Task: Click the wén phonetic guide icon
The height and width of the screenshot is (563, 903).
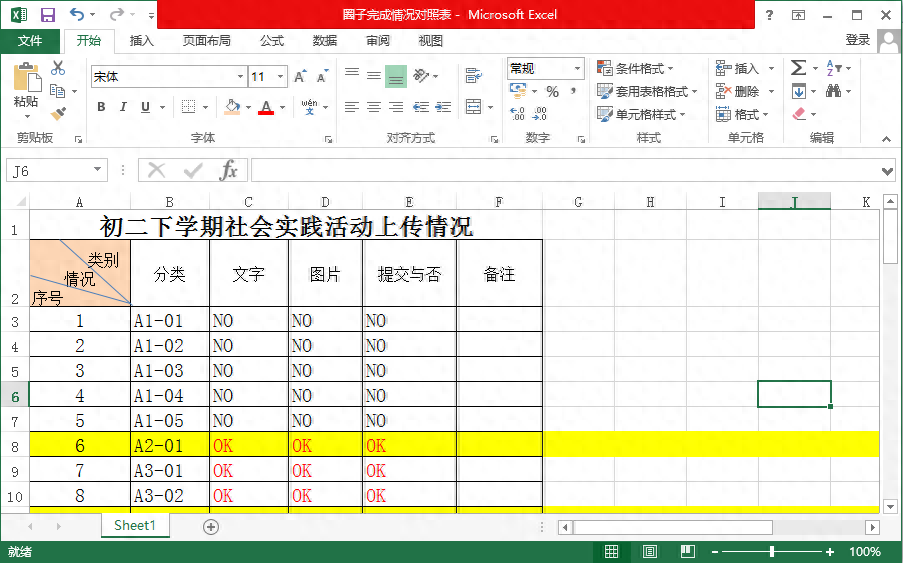Action: tap(309, 106)
